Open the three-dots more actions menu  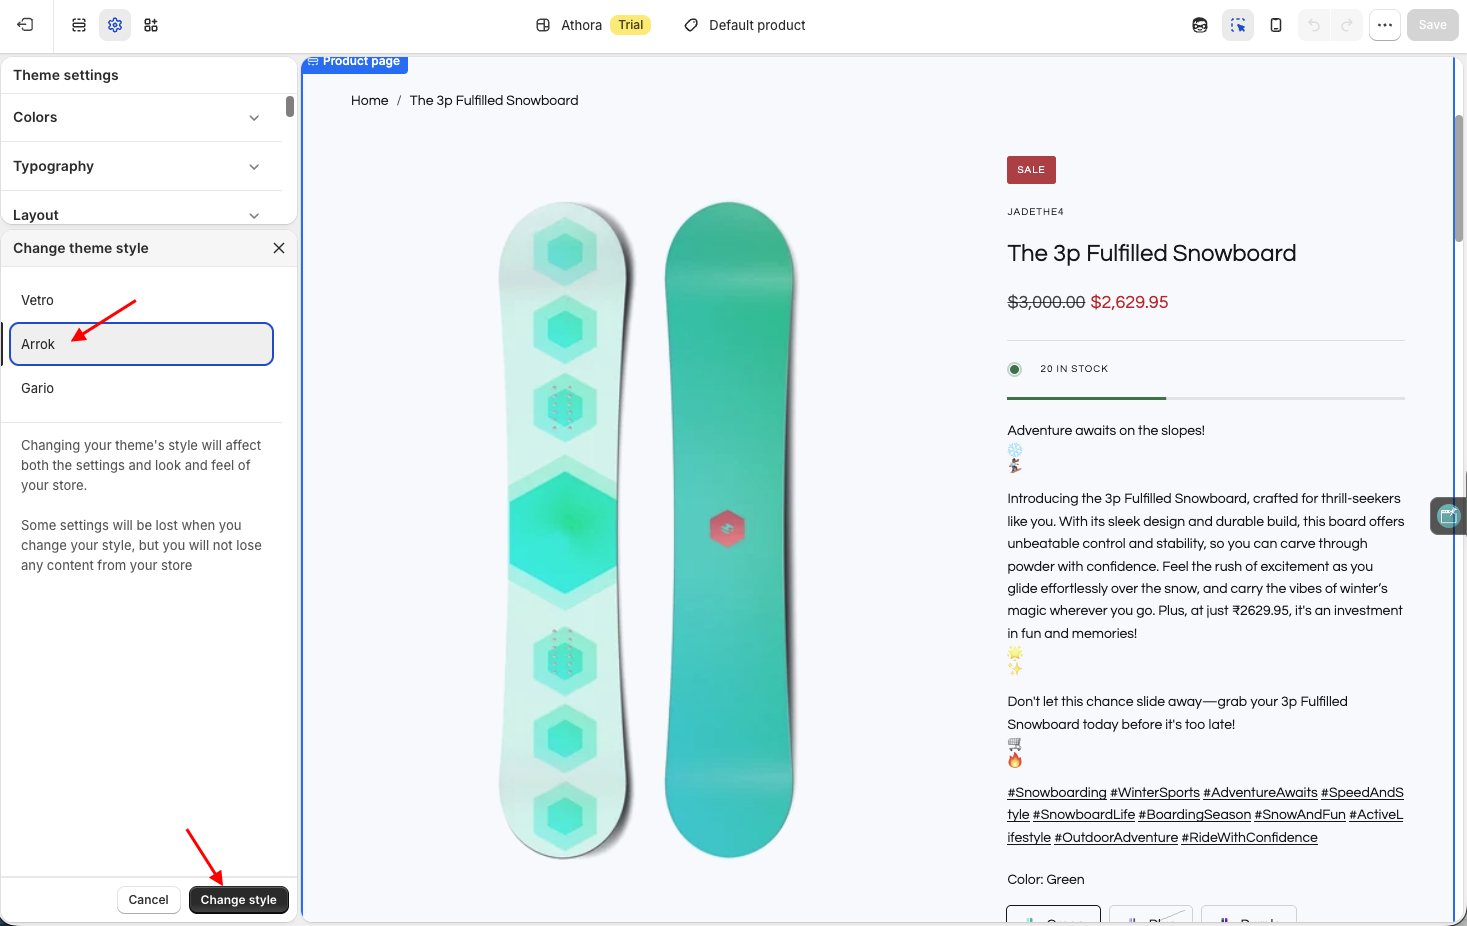point(1385,25)
